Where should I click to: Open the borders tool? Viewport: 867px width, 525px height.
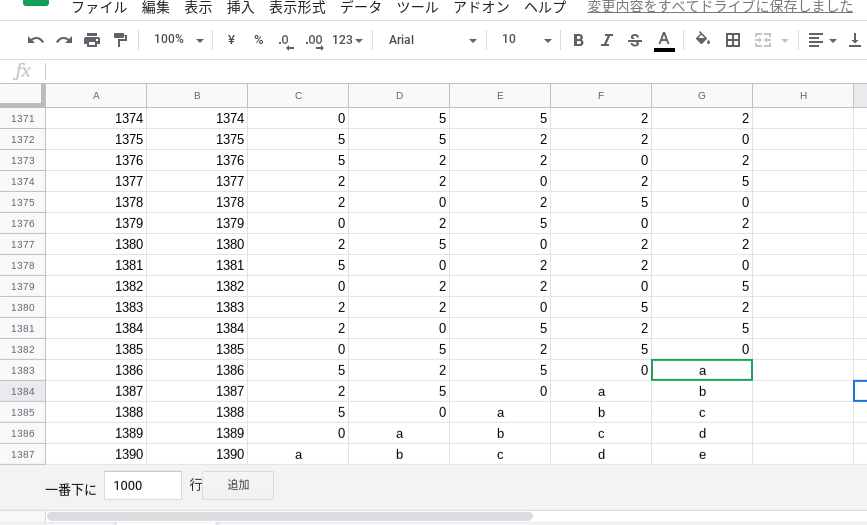[x=733, y=40]
